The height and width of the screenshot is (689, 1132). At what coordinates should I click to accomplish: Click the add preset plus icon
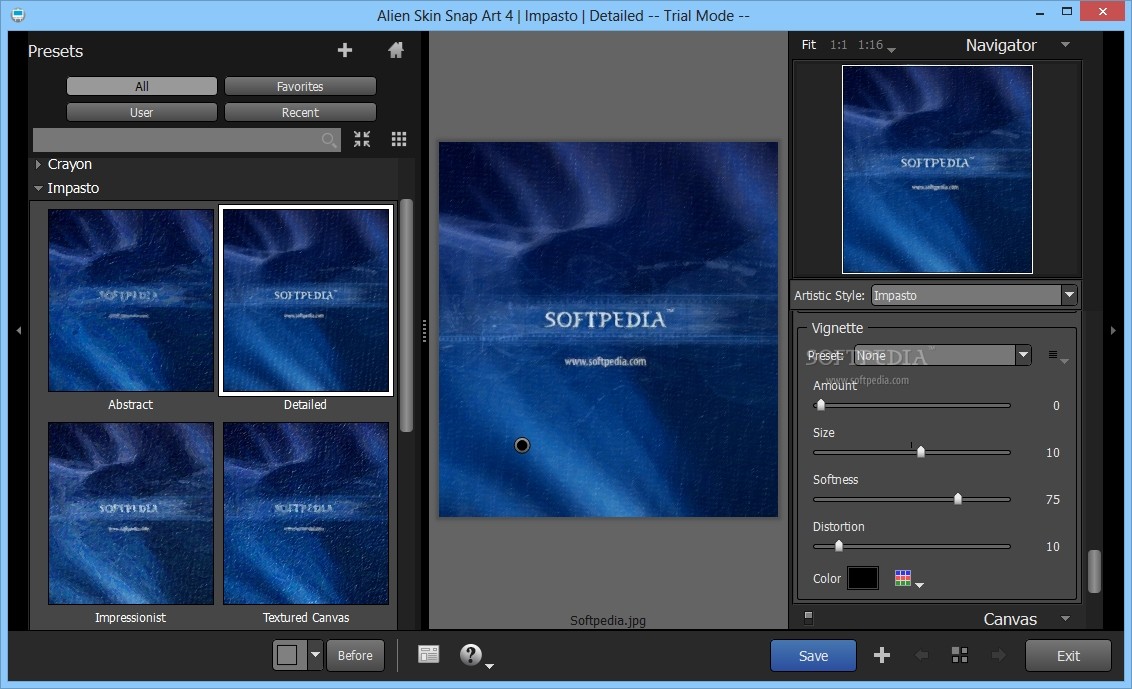point(345,50)
